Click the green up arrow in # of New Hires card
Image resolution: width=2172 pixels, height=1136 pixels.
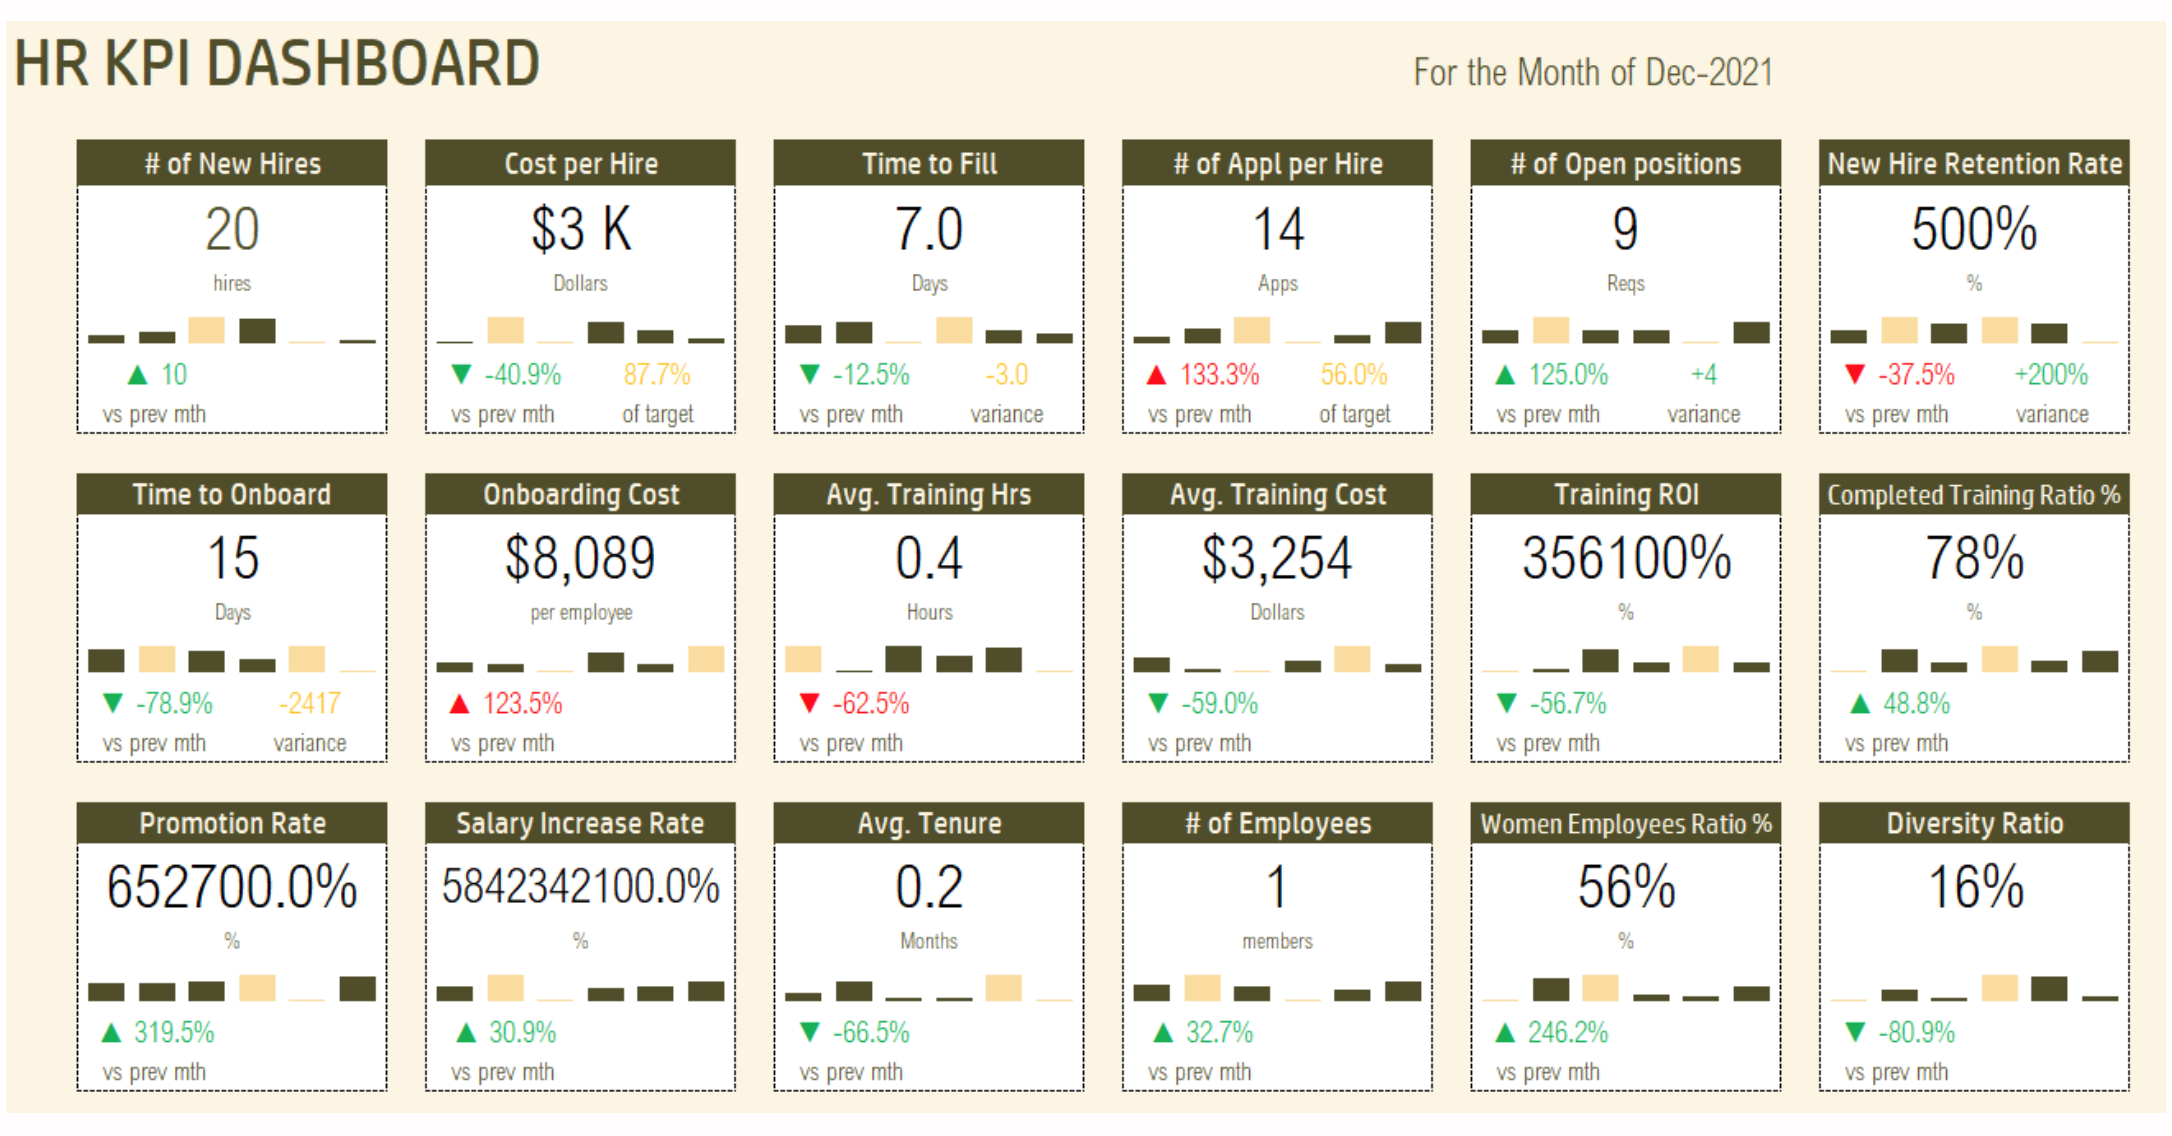(x=138, y=376)
